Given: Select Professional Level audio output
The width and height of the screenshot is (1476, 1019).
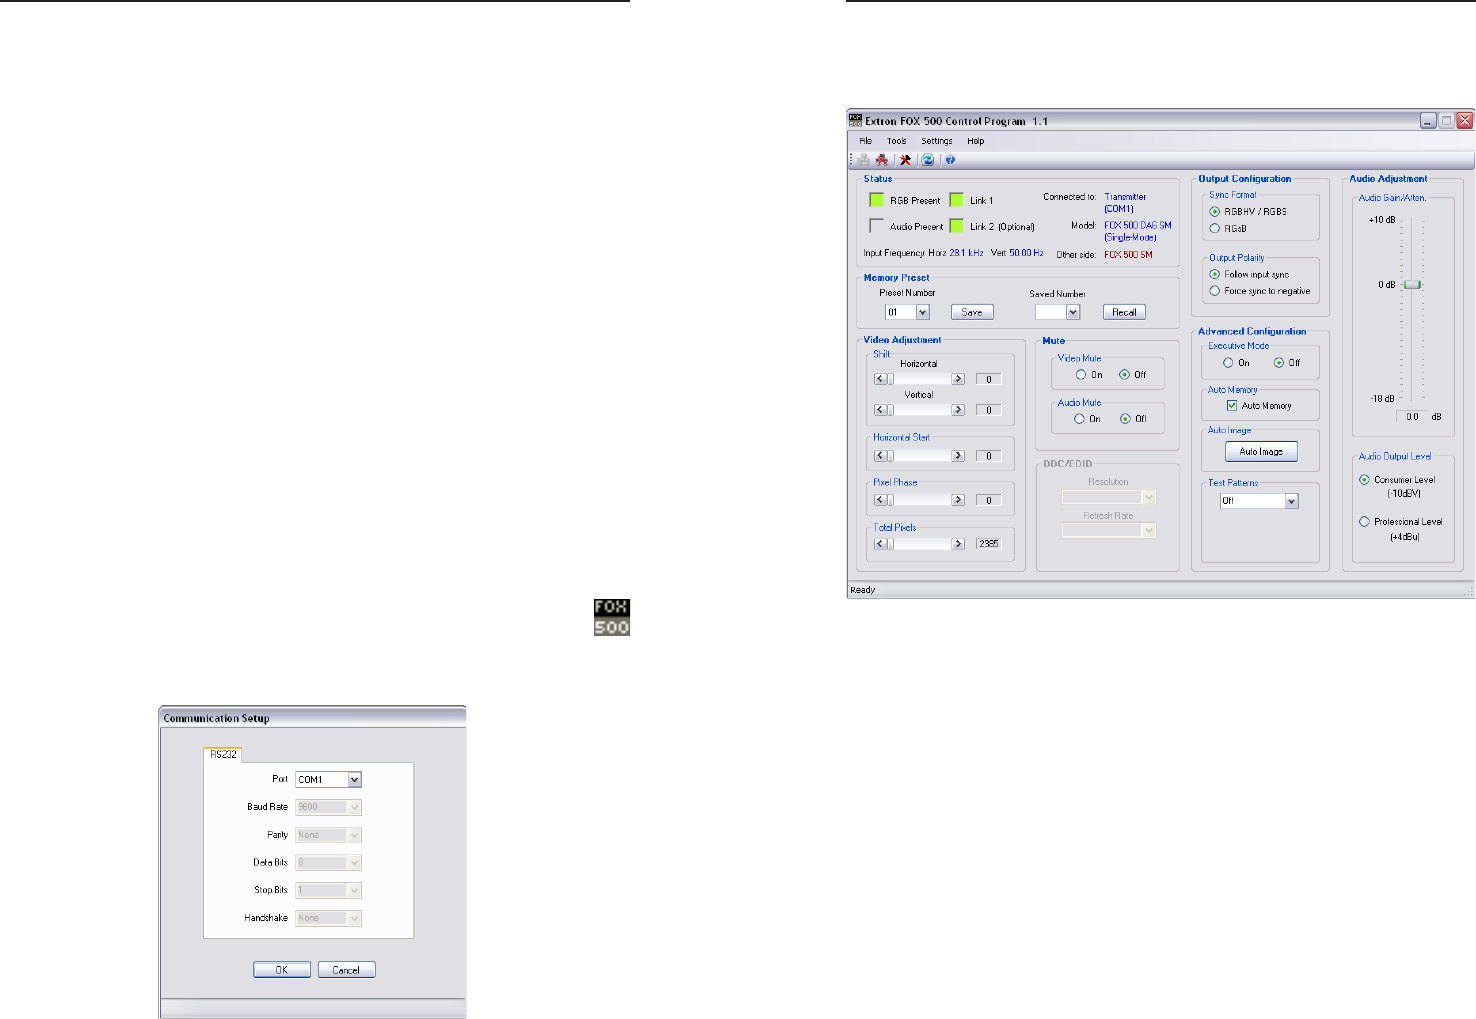Looking at the screenshot, I should pyautogui.click(x=1364, y=522).
